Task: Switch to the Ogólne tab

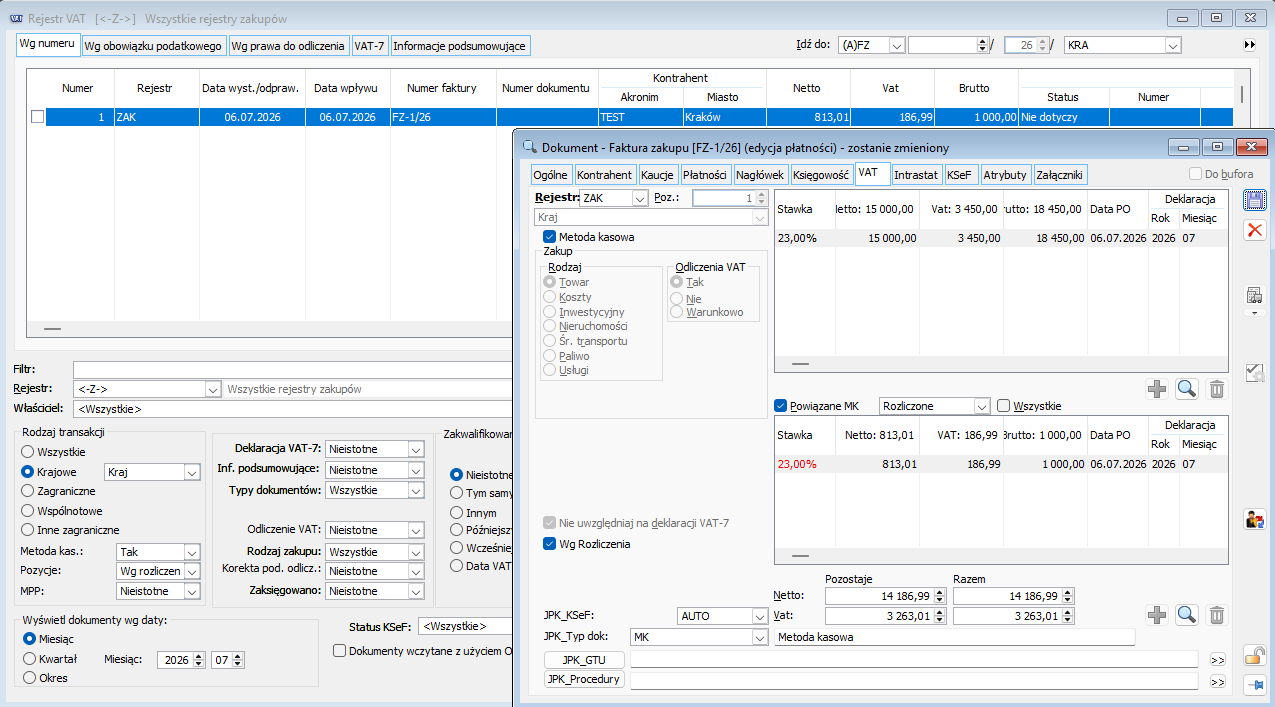Action: point(551,175)
